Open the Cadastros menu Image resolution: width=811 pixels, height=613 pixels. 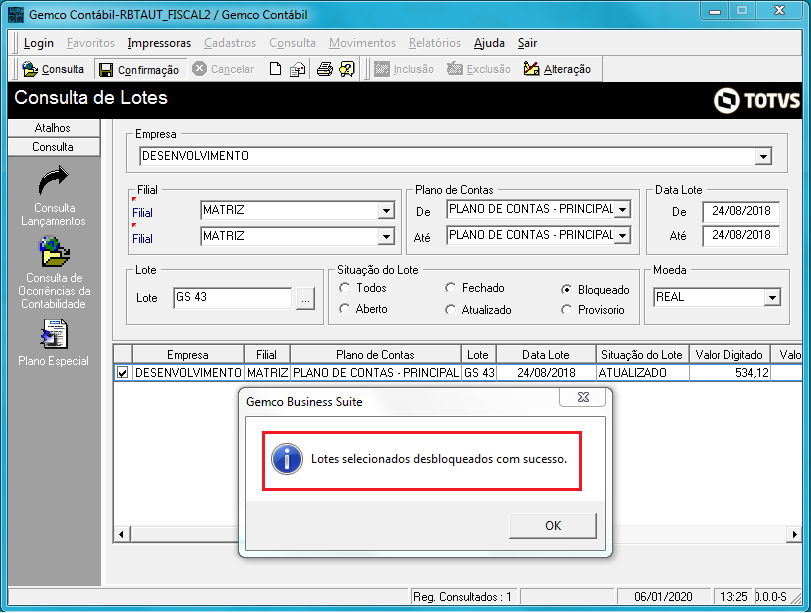coord(230,43)
